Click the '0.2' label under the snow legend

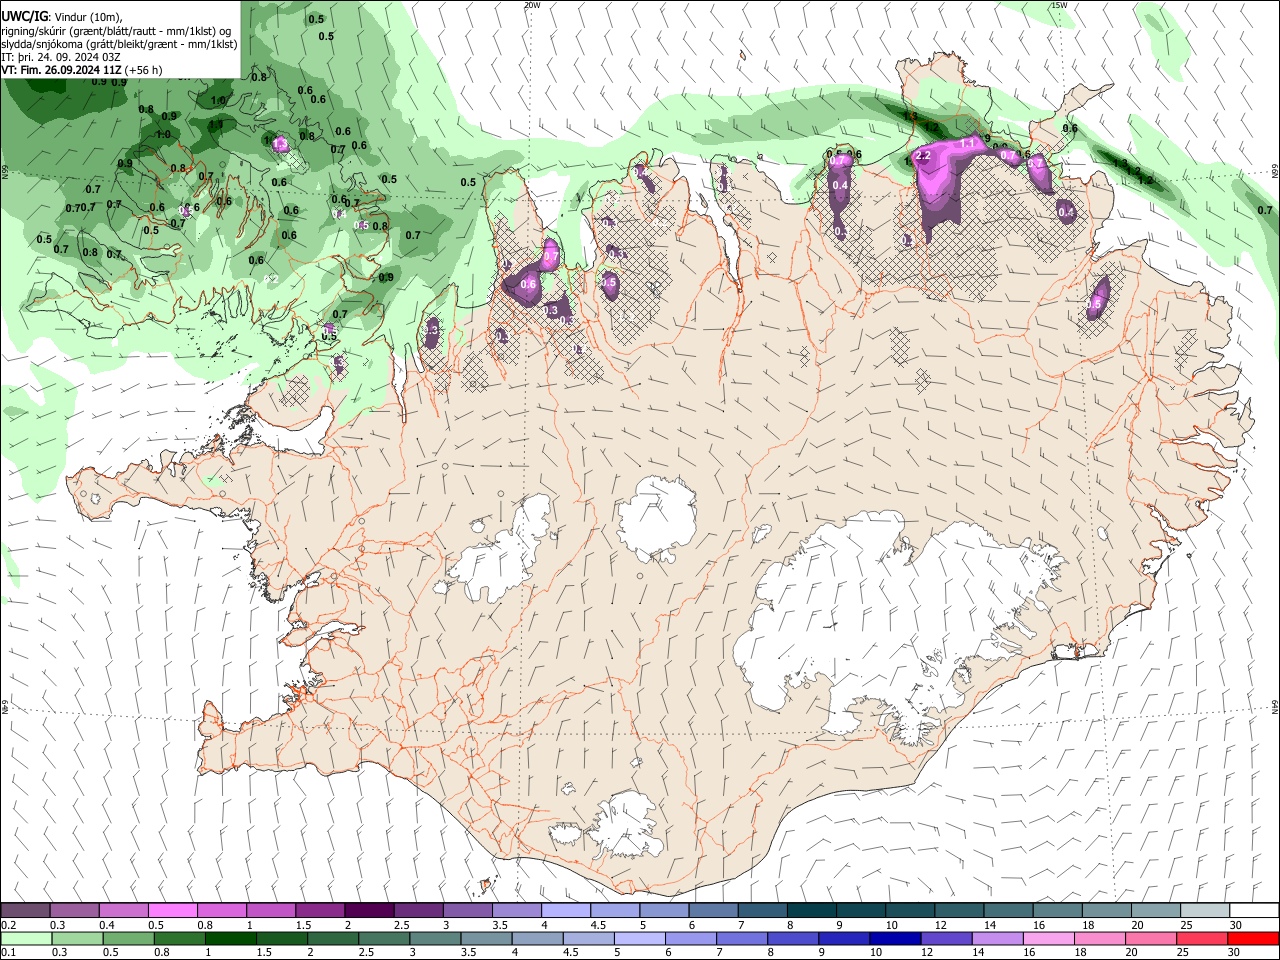click(x=8, y=925)
